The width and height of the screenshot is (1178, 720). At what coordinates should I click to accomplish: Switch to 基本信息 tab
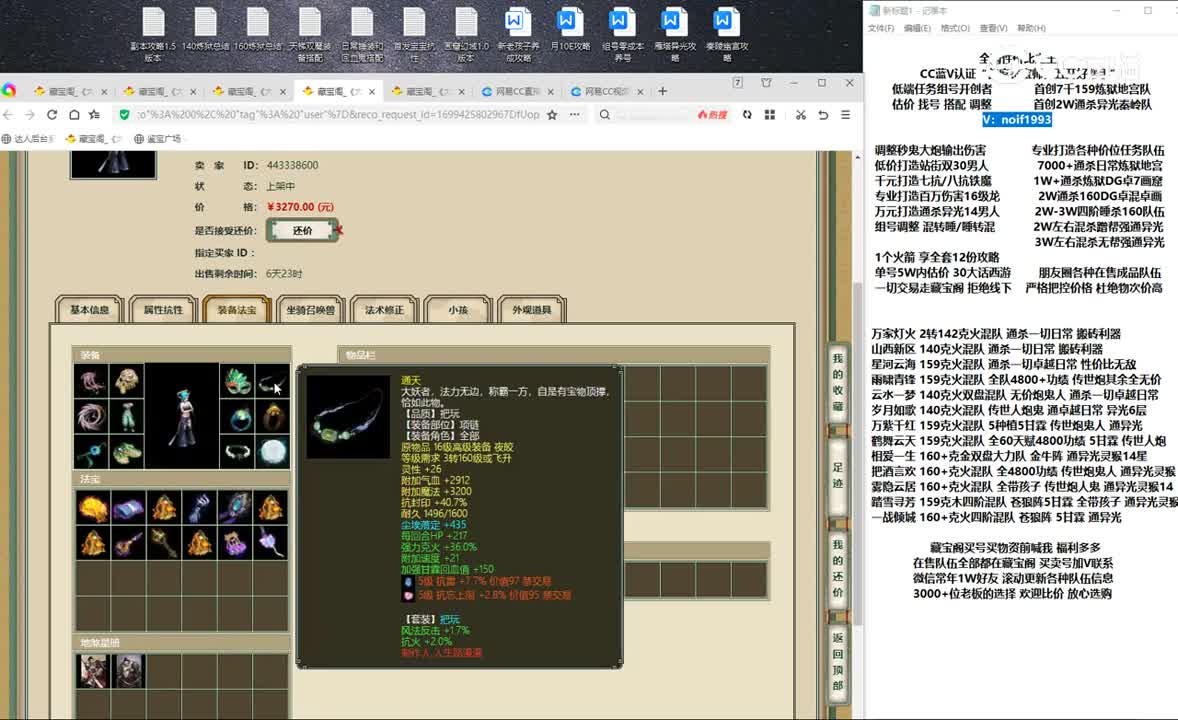coord(89,310)
